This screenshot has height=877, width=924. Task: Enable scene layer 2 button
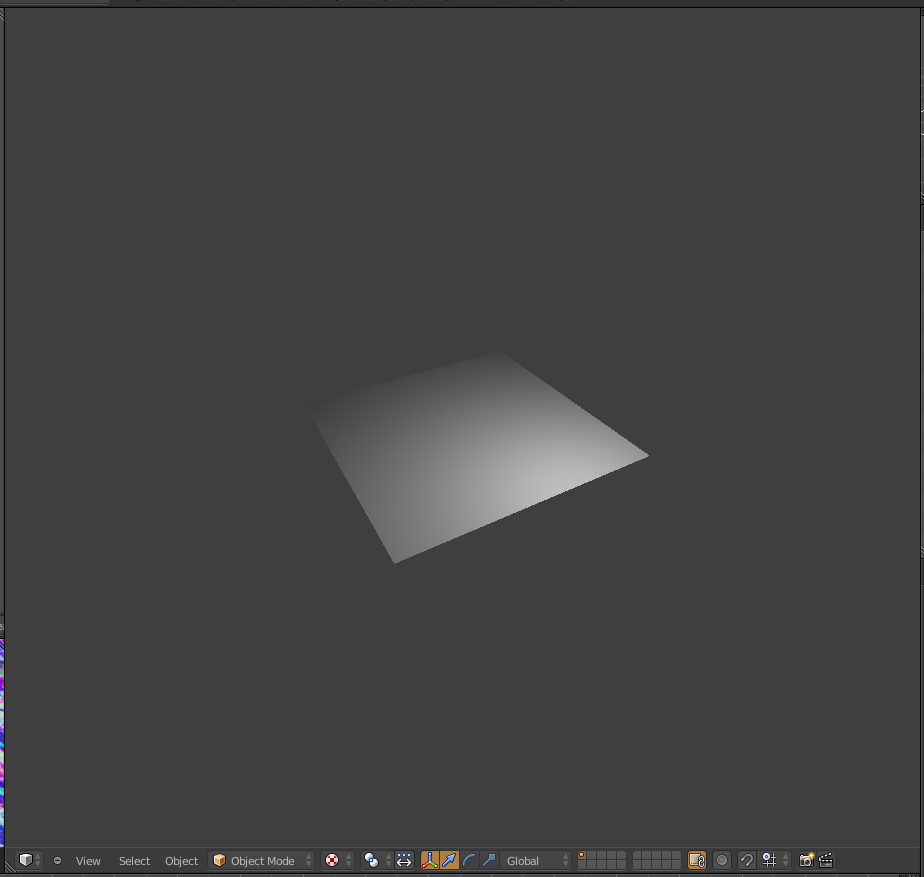592,856
